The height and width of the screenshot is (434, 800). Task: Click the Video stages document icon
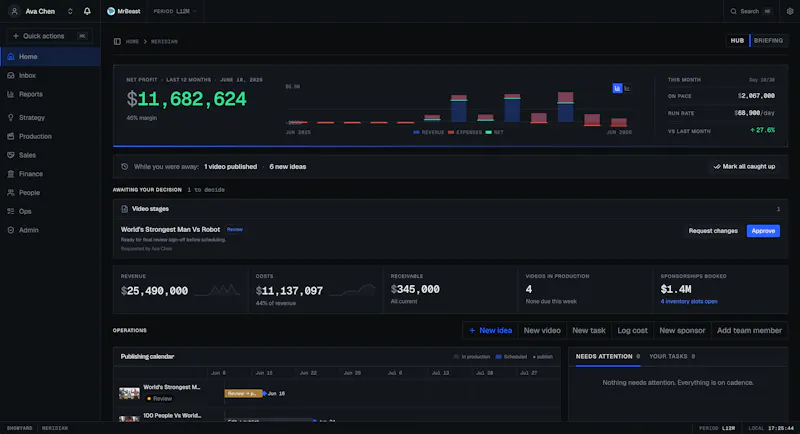[x=124, y=209]
